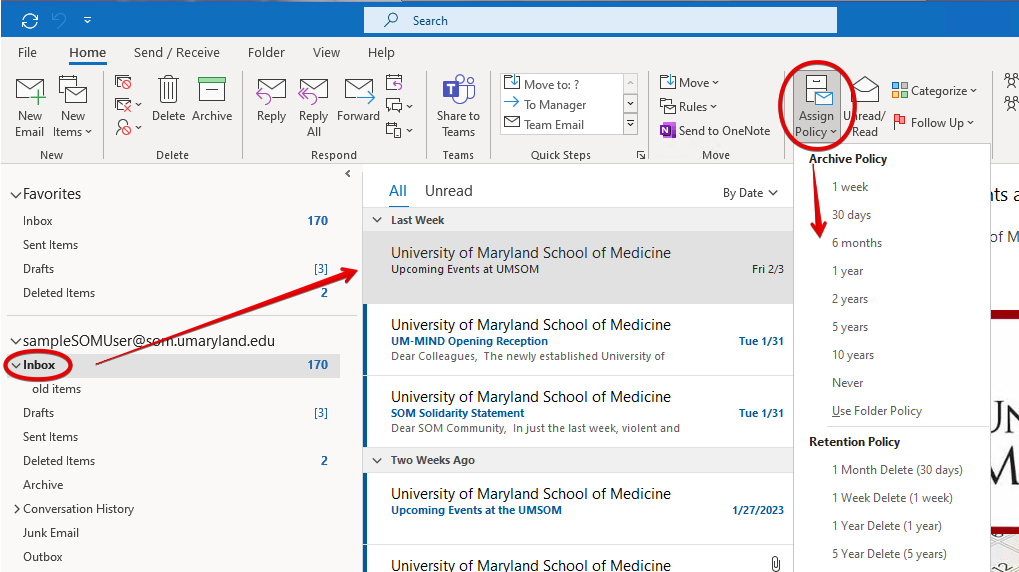Switch to the Unread filter
Screen dimensions: 1019x572
[x=448, y=191]
